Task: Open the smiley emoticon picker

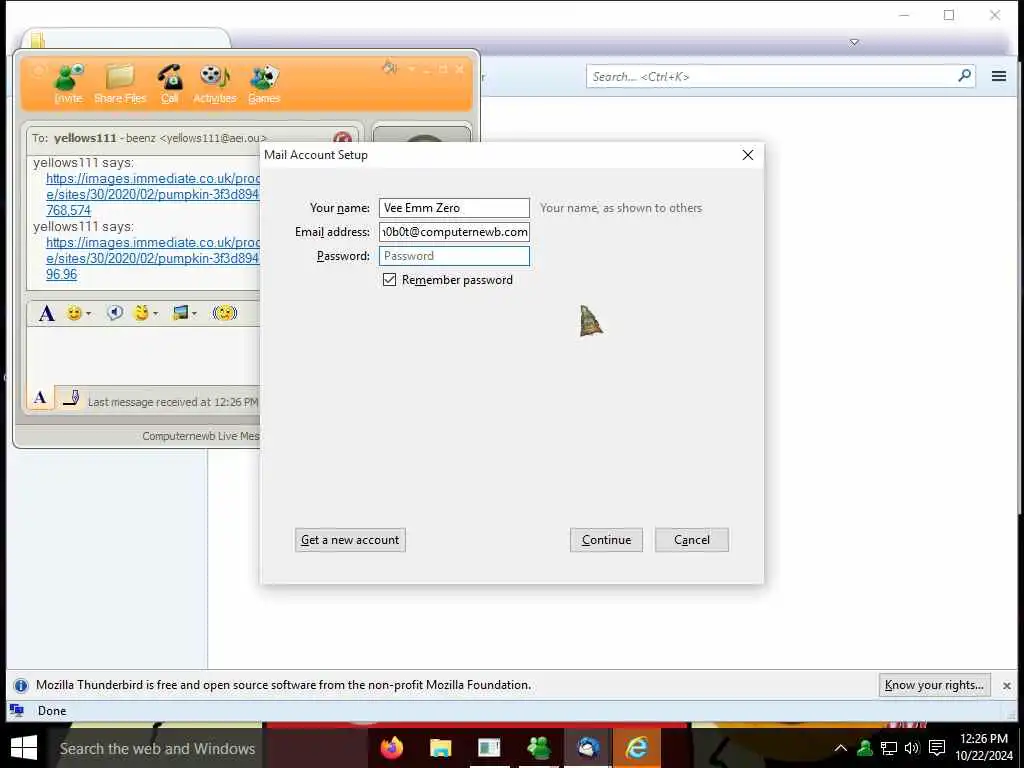Action: coord(74,313)
